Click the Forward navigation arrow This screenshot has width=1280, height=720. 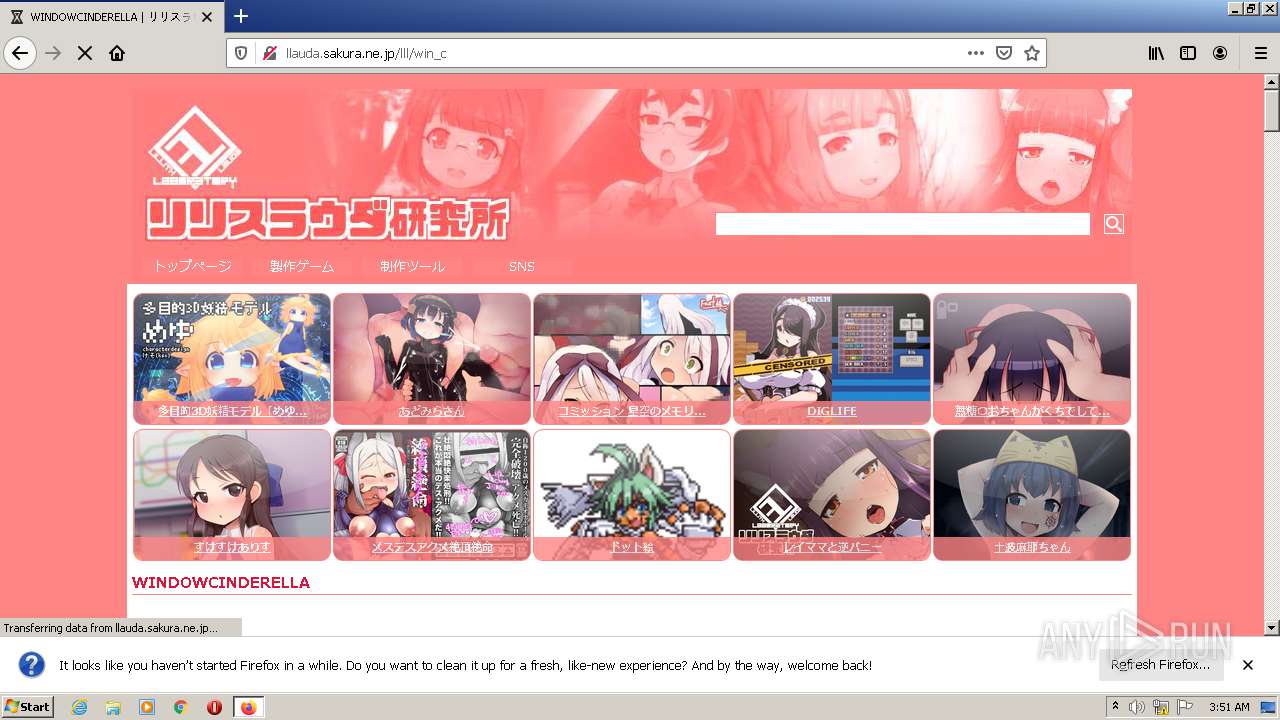(x=53, y=53)
